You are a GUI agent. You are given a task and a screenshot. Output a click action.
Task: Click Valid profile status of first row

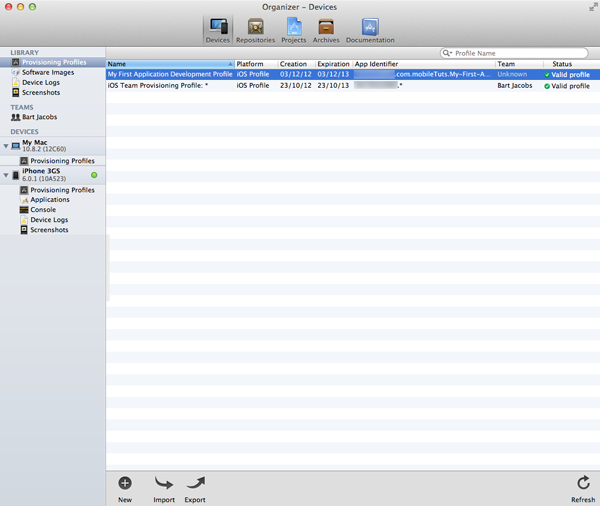(567, 75)
